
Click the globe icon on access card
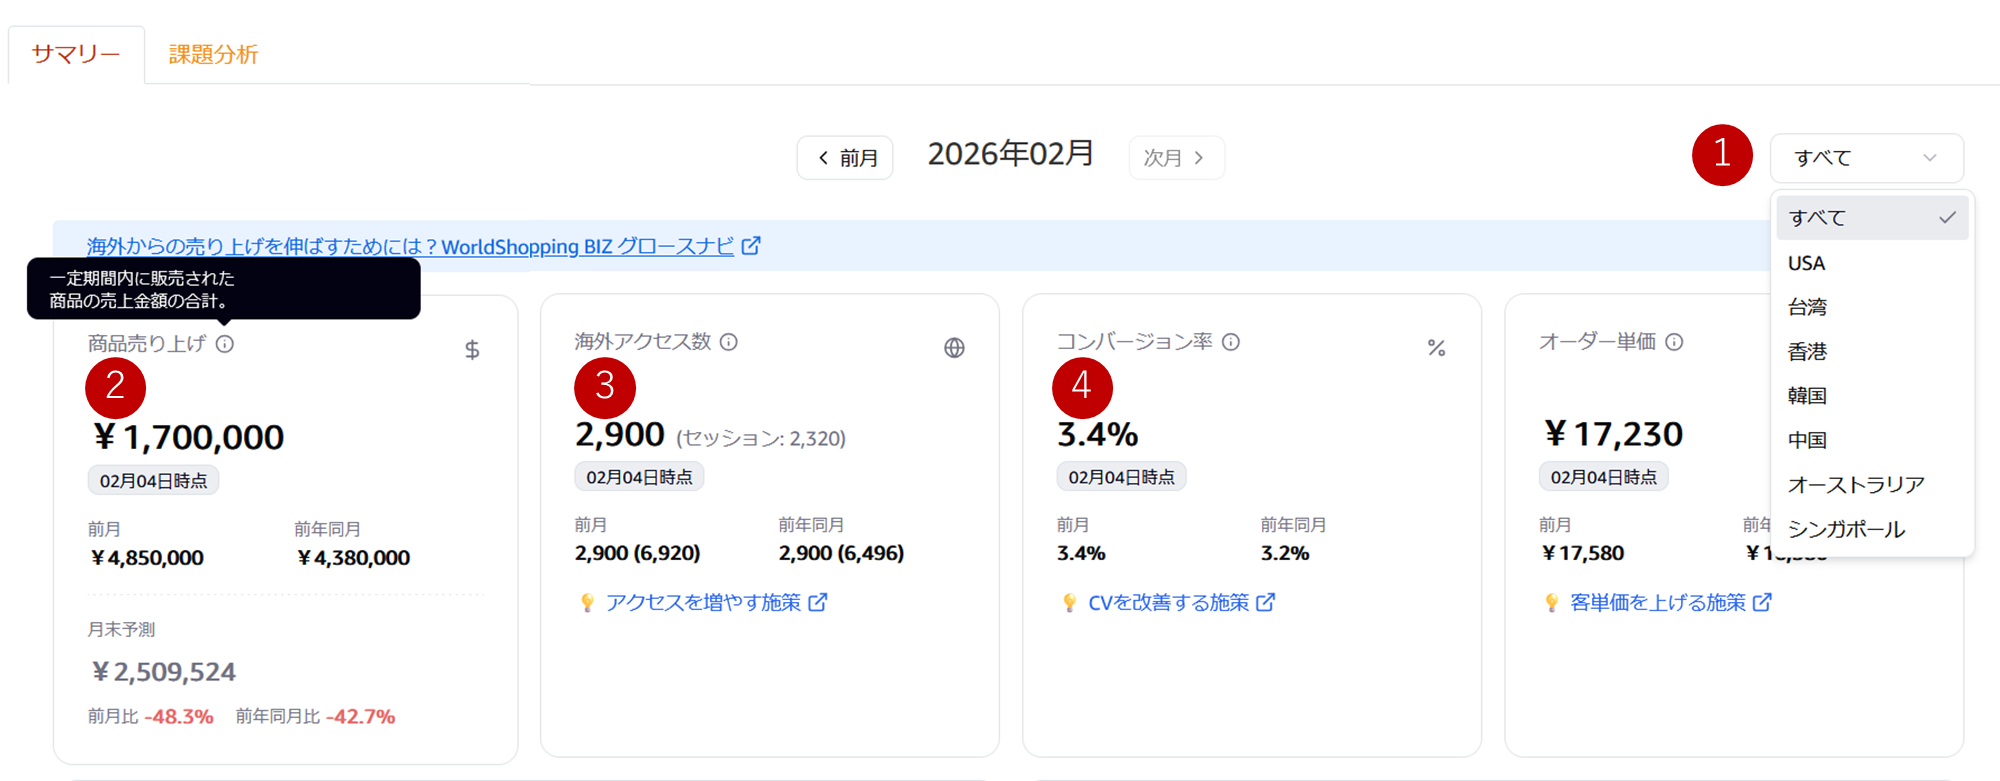pyautogui.click(x=954, y=348)
